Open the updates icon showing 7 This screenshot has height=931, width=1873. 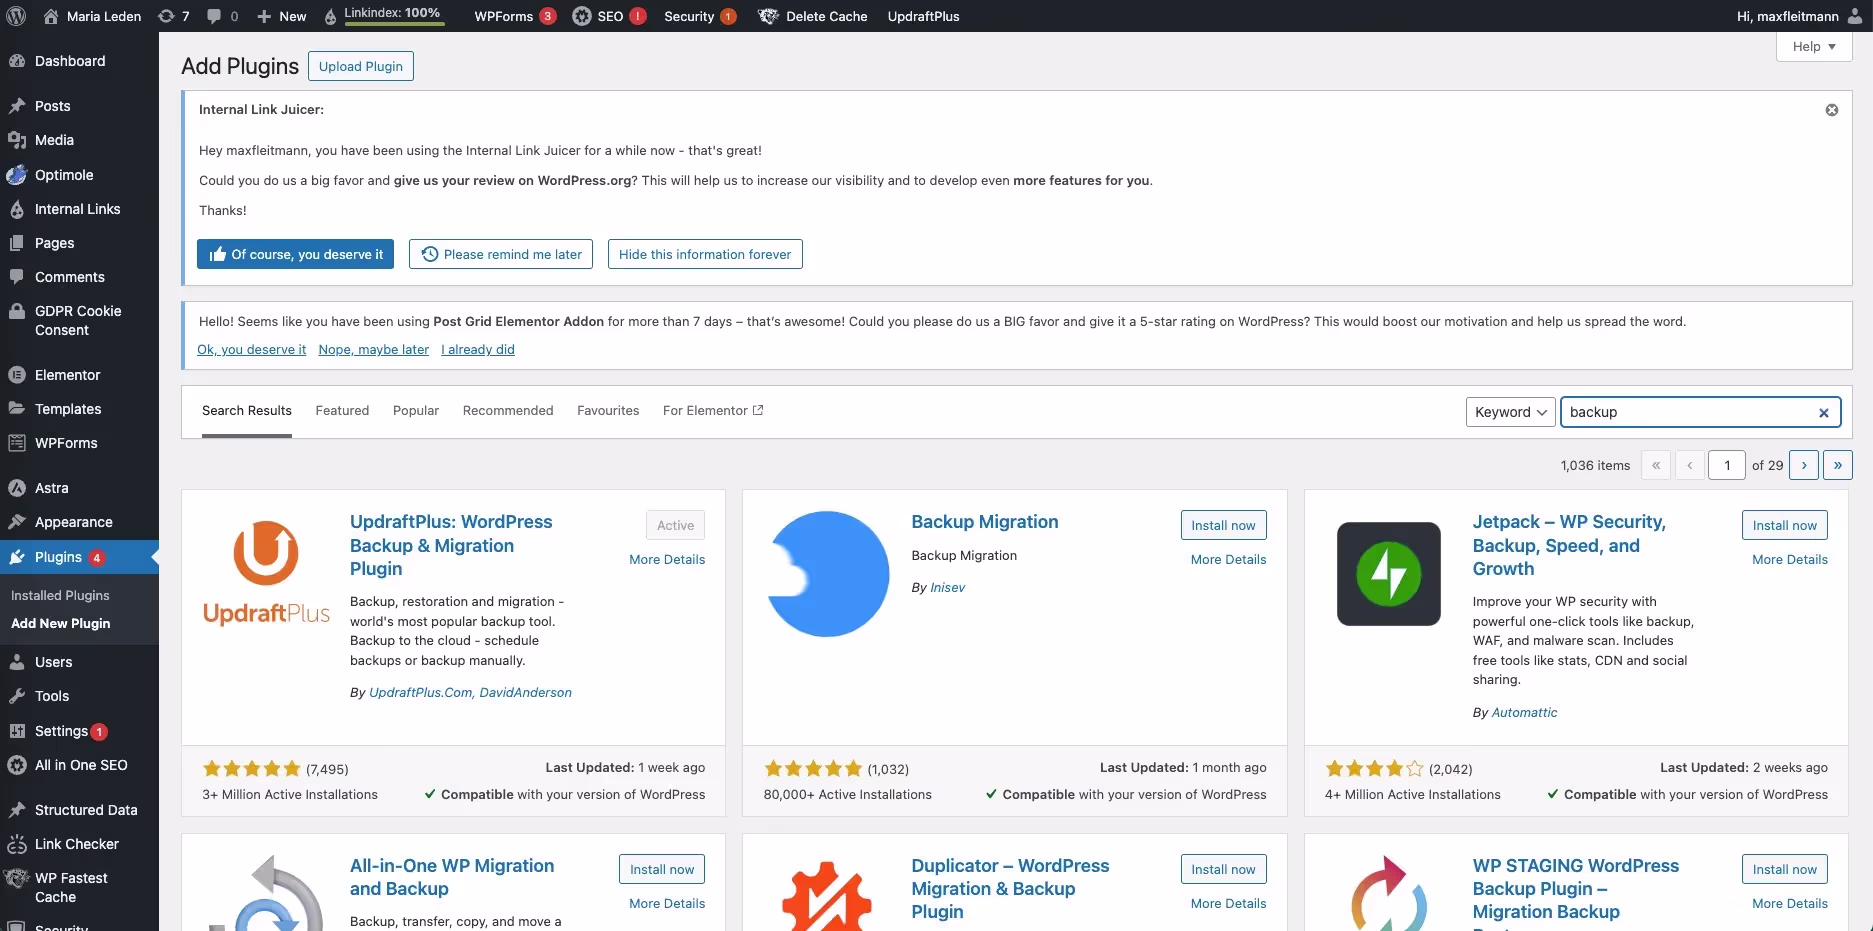(167, 16)
